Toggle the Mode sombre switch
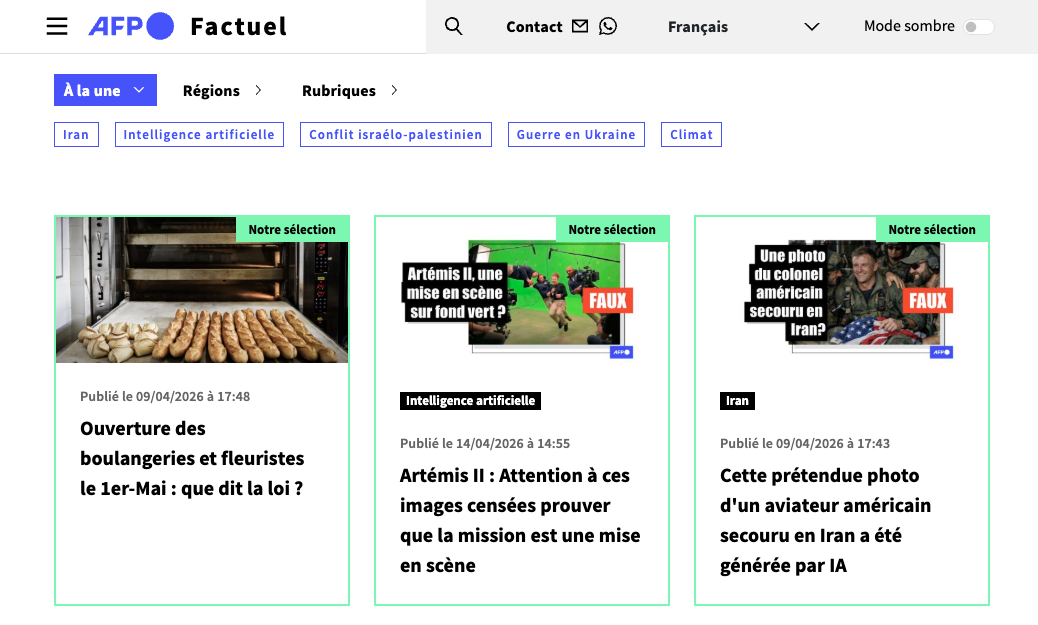 [978, 26]
